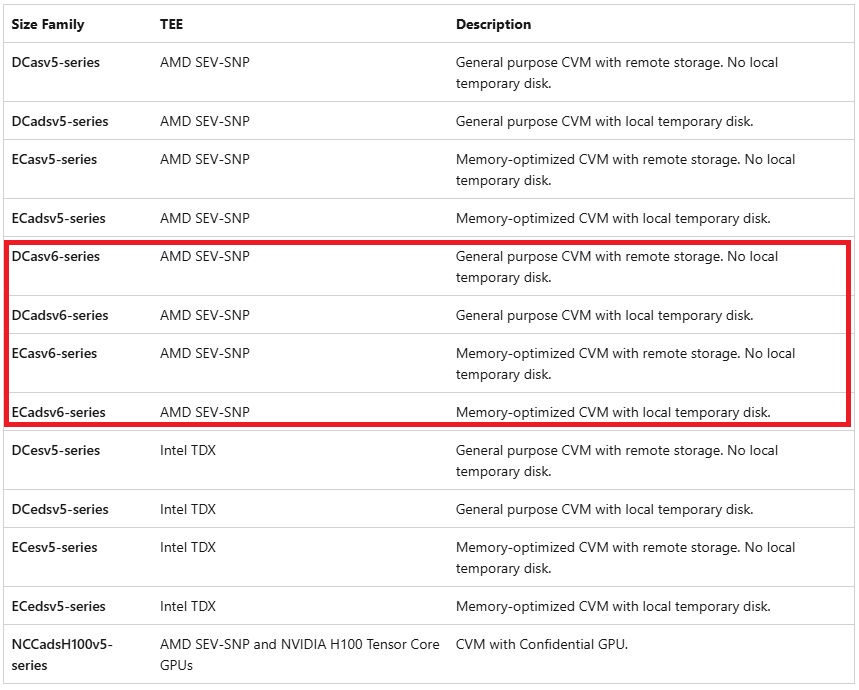Click the "CVM with Confidential GPU." description
The image size is (859, 690).
[x=541, y=644]
